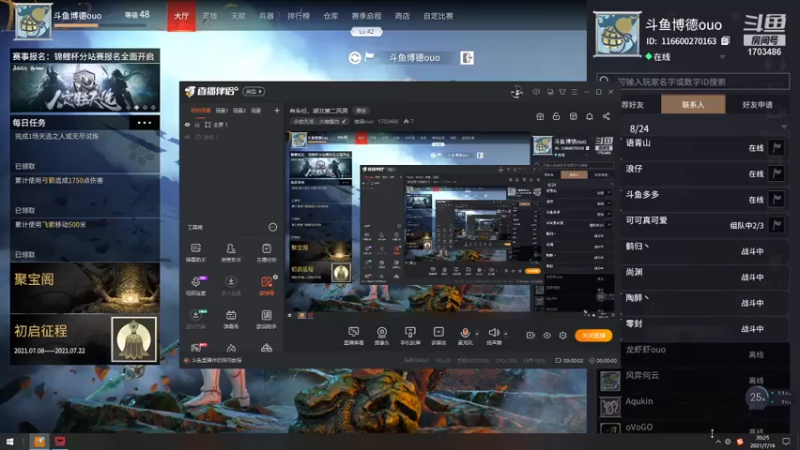
Task: Open the 在线 status dropdown arrow
Action: pyautogui.click(x=722, y=57)
